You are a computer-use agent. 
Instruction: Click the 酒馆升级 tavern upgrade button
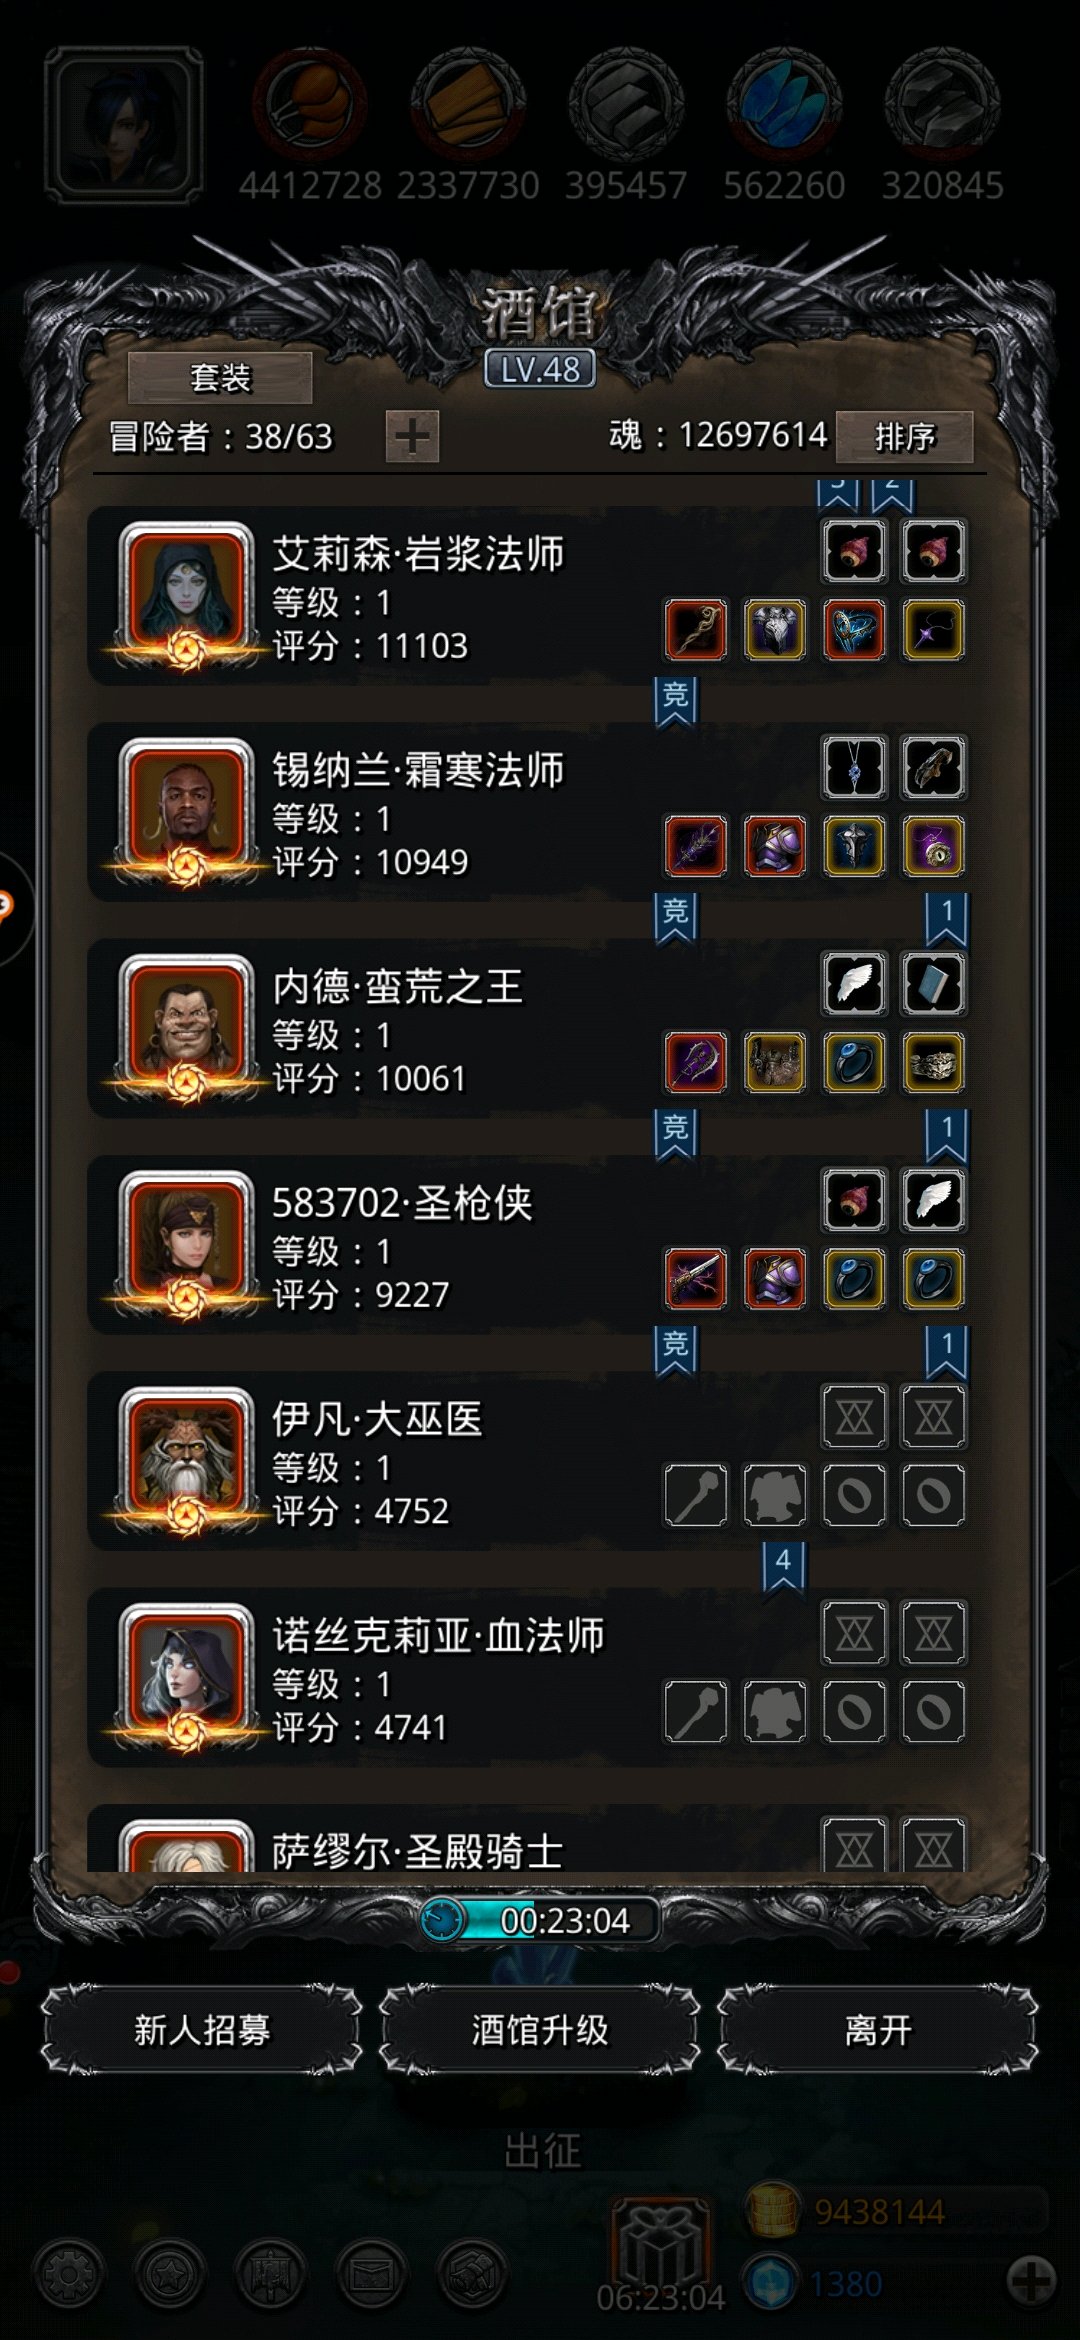click(540, 2031)
